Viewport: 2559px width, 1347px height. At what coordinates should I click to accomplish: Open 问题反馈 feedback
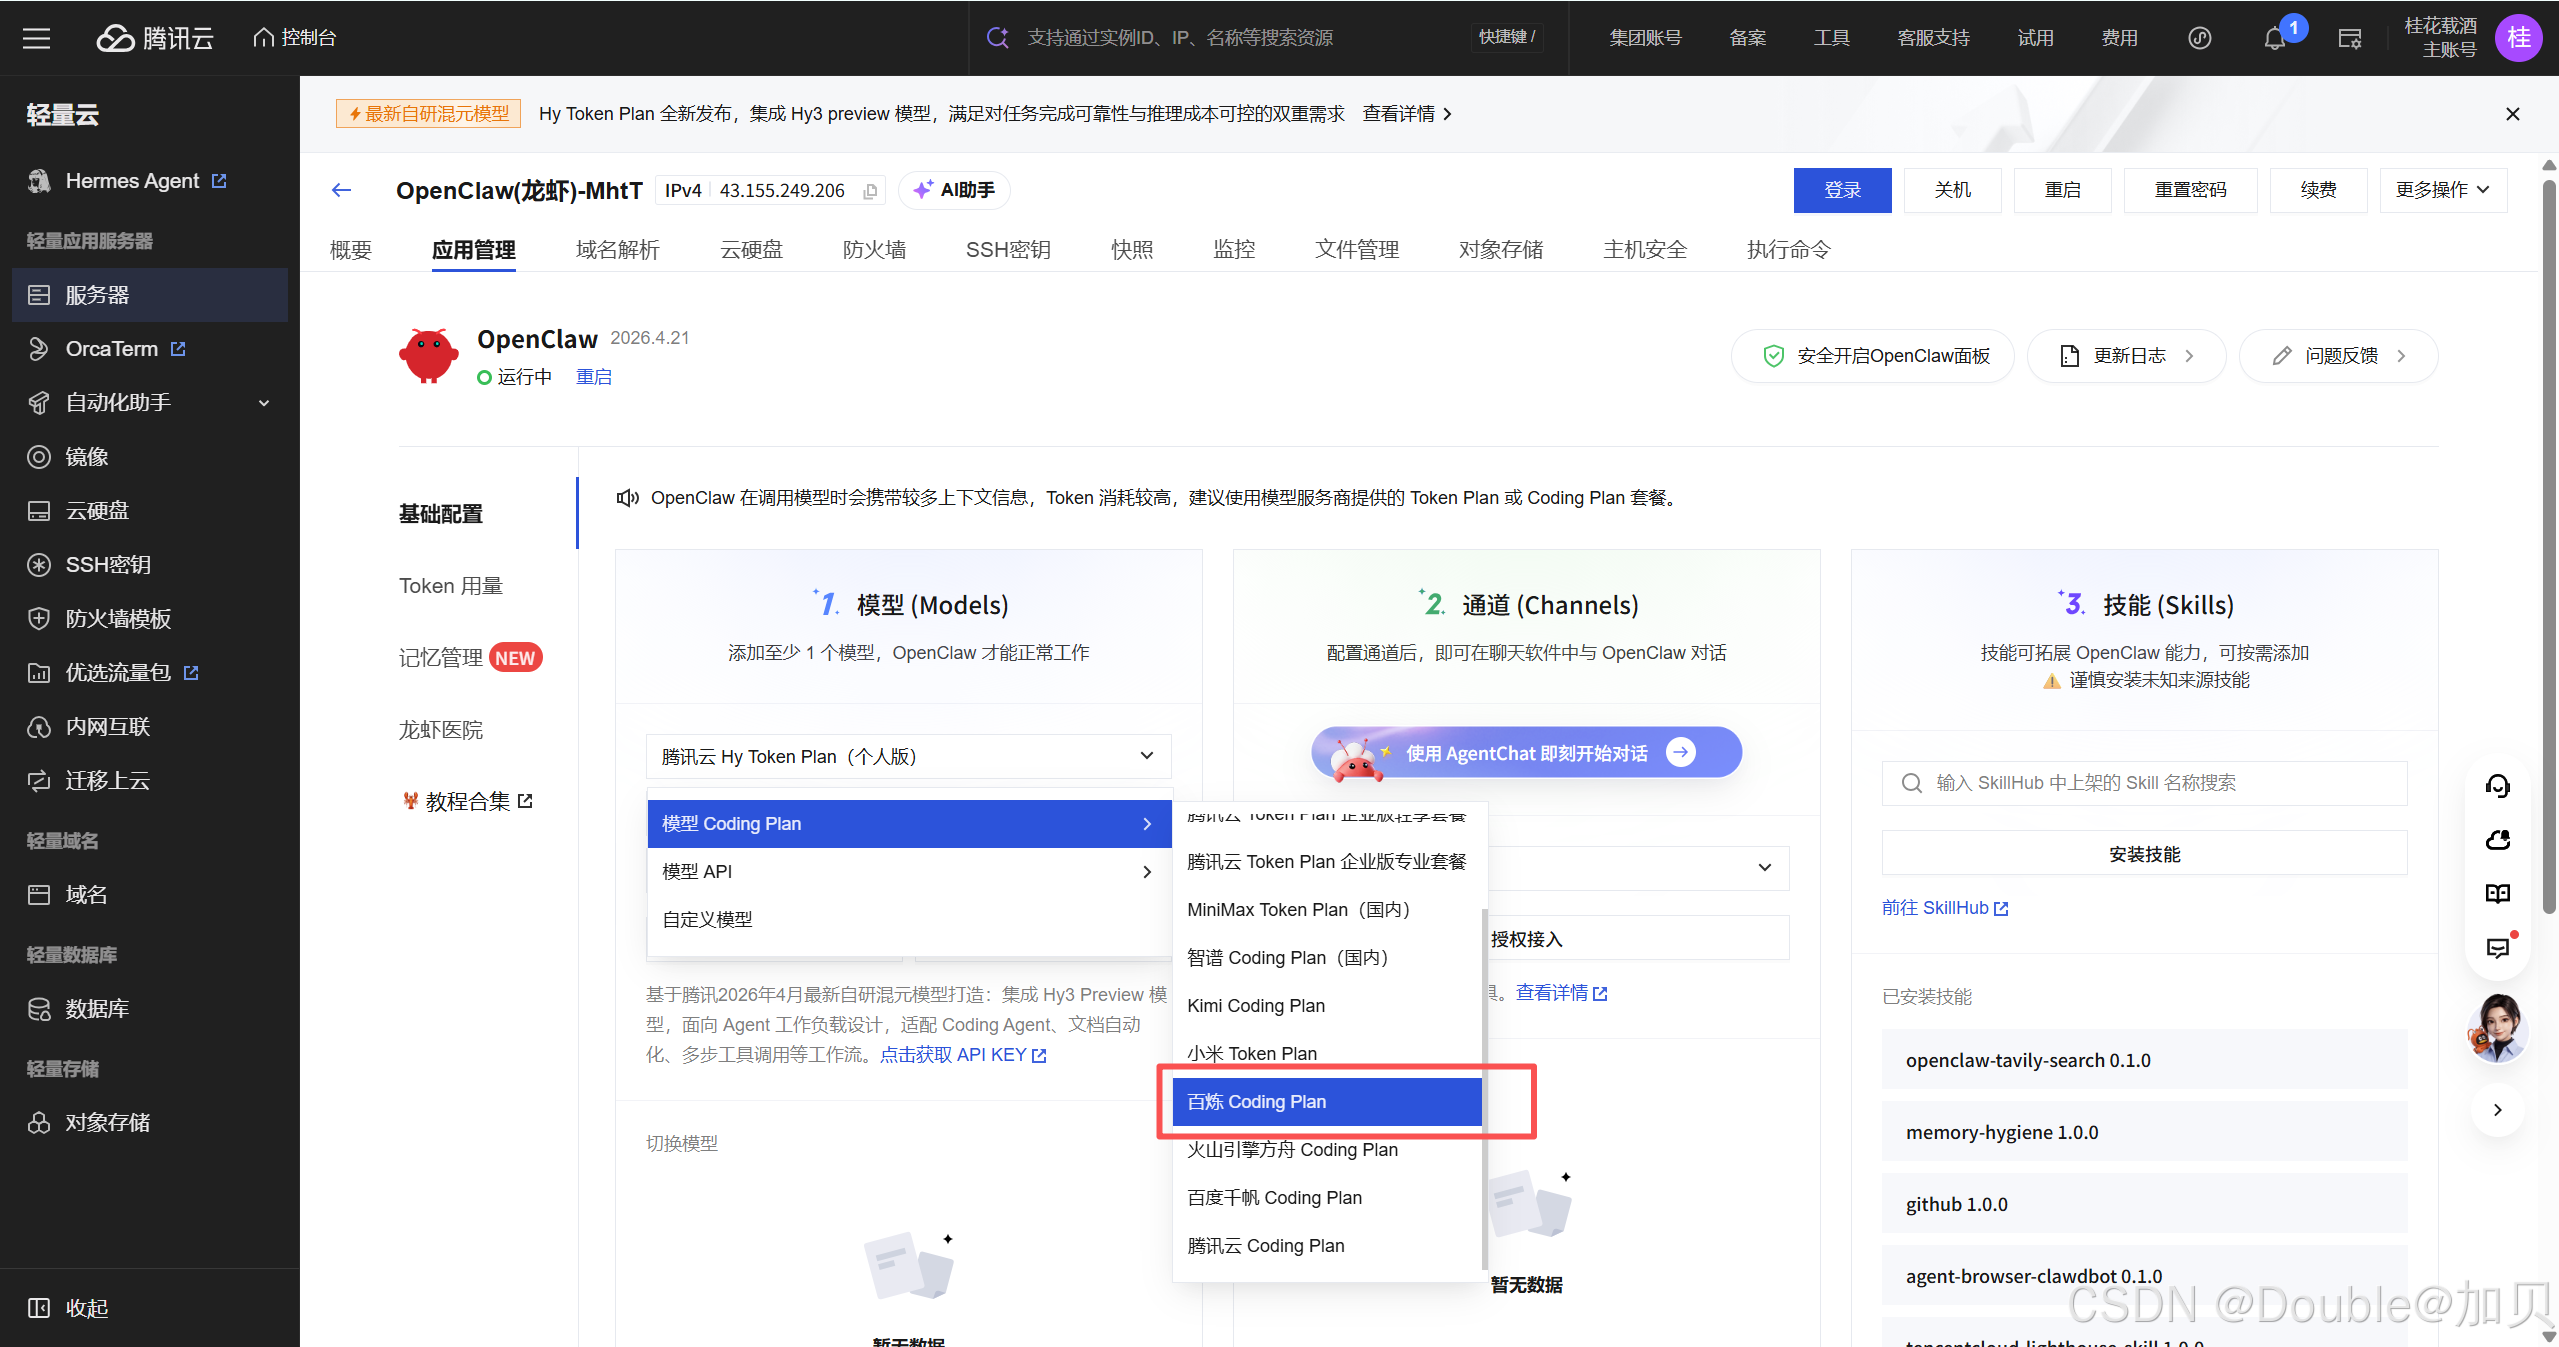[2338, 356]
